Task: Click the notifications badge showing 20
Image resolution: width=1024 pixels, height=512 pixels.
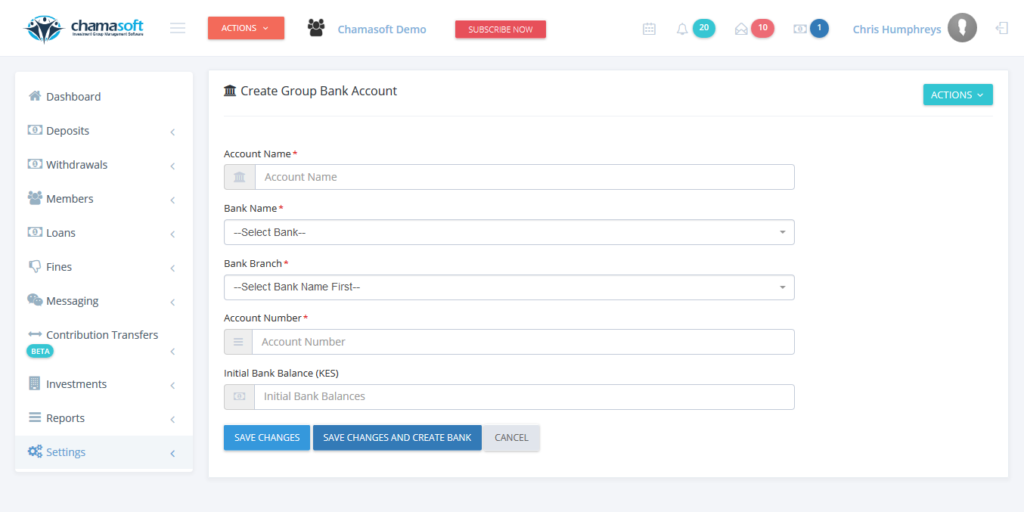Action: click(703, 28)
